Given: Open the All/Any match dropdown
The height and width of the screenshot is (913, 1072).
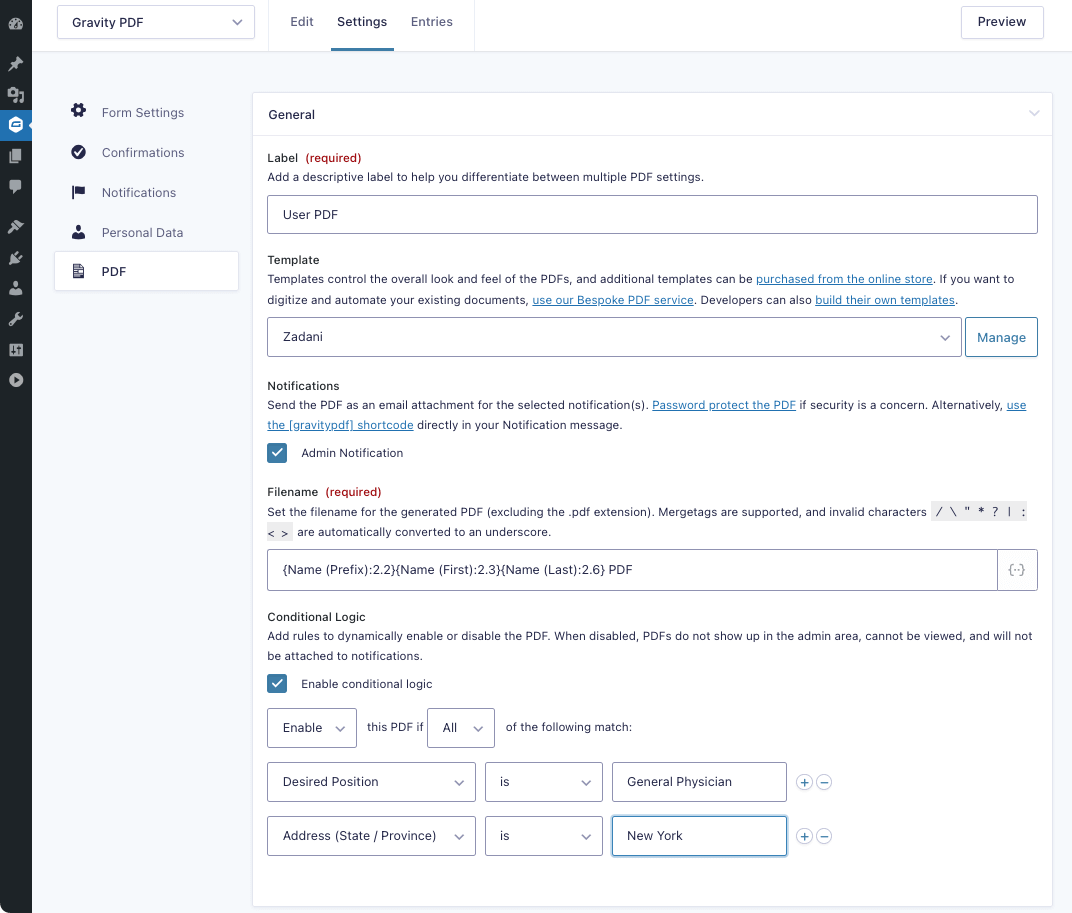Looking at the screenshot, I should (460, 728).
